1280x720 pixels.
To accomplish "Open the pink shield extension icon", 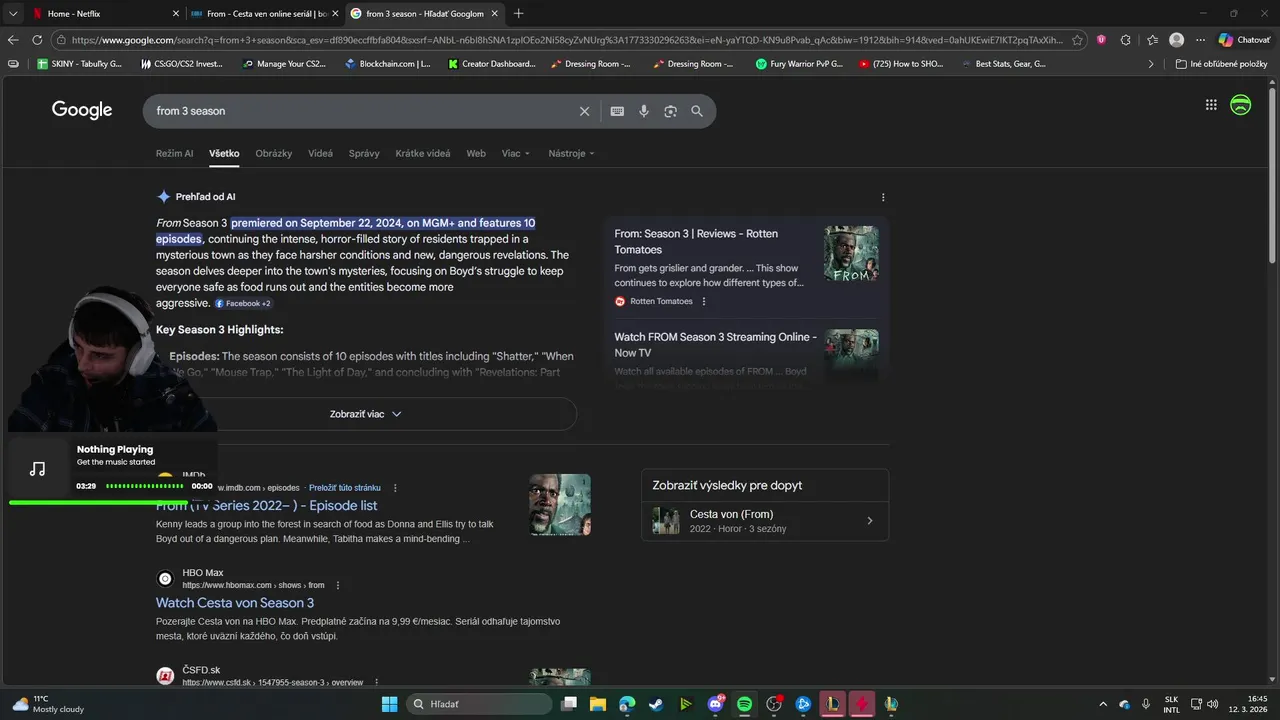I will coord(1101,40).
